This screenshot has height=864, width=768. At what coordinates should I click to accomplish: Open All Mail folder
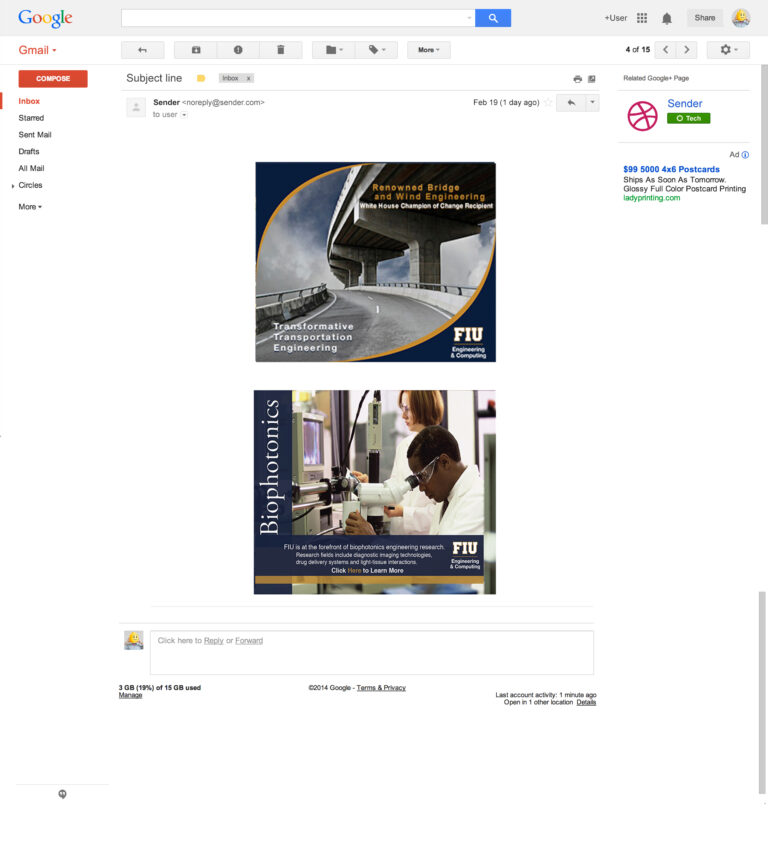pyautogui.click(x=31, y=169)
